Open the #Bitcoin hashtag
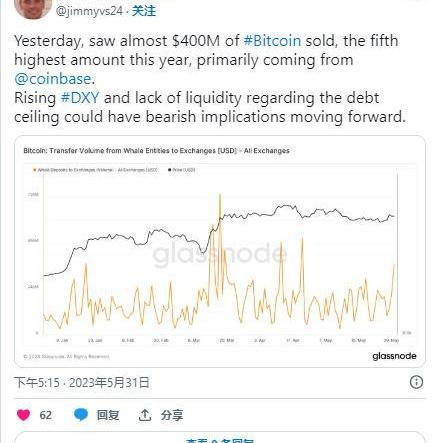 coord(272,41)
